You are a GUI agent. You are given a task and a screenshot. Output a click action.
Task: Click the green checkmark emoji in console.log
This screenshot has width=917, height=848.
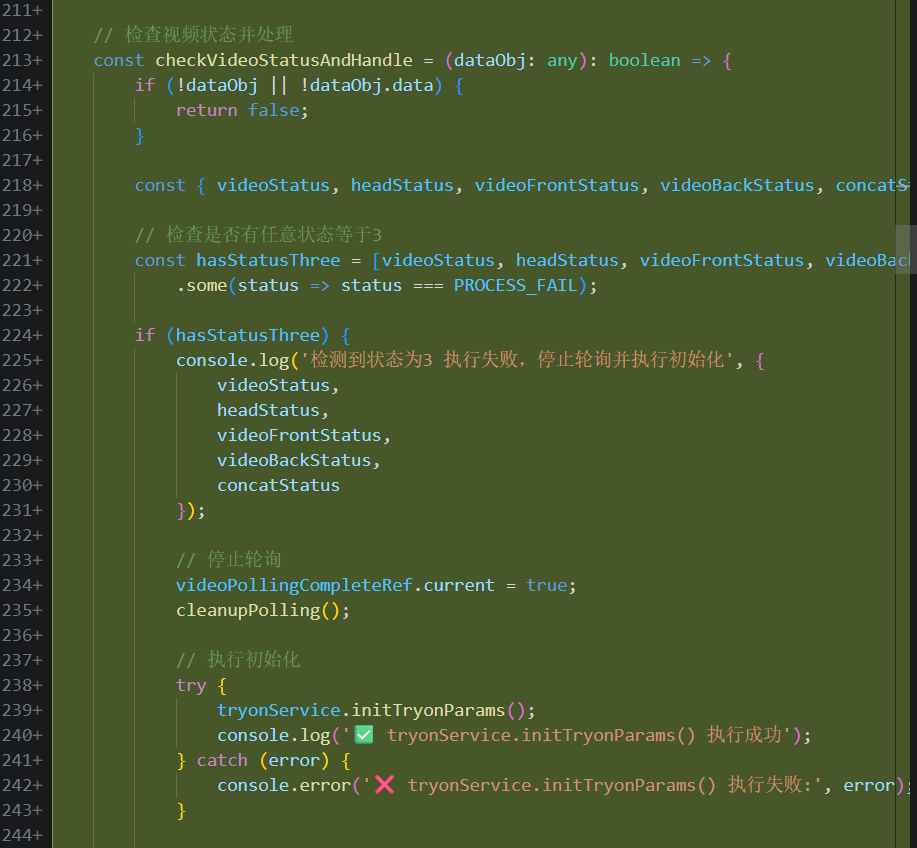tap(364, 735)
